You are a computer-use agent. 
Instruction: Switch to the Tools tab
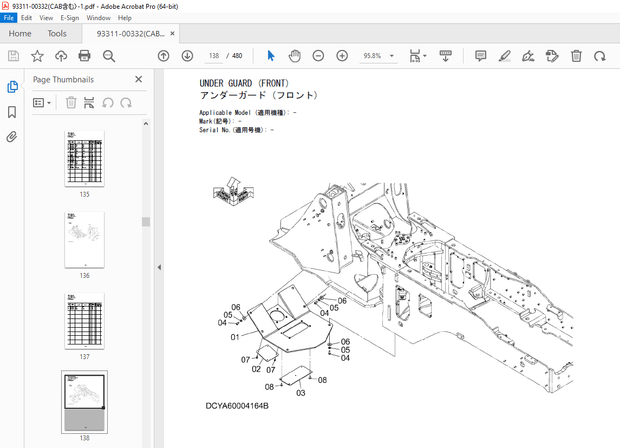click(57, 34)
